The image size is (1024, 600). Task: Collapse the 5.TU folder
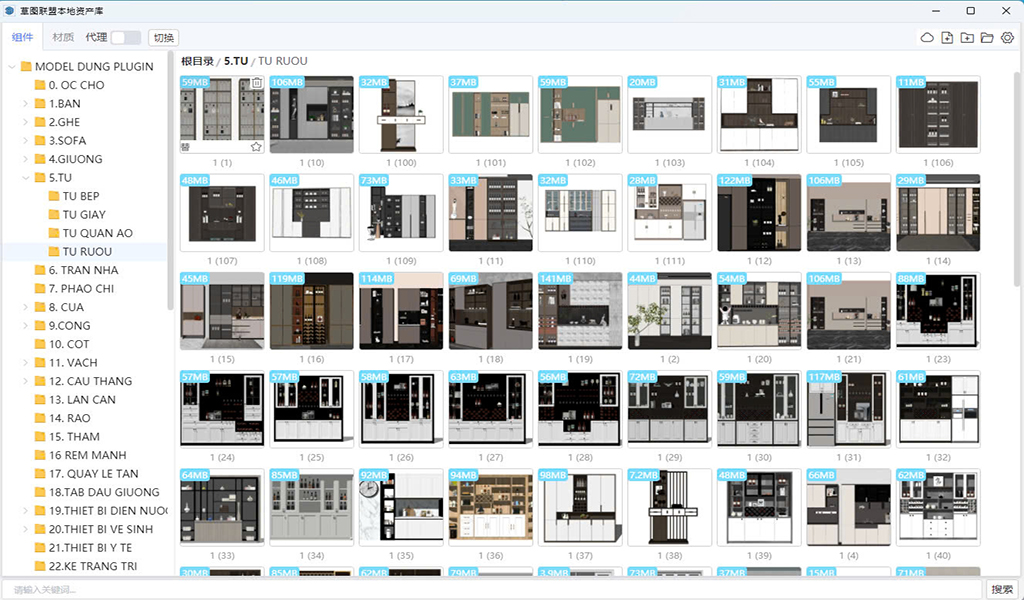26,178
